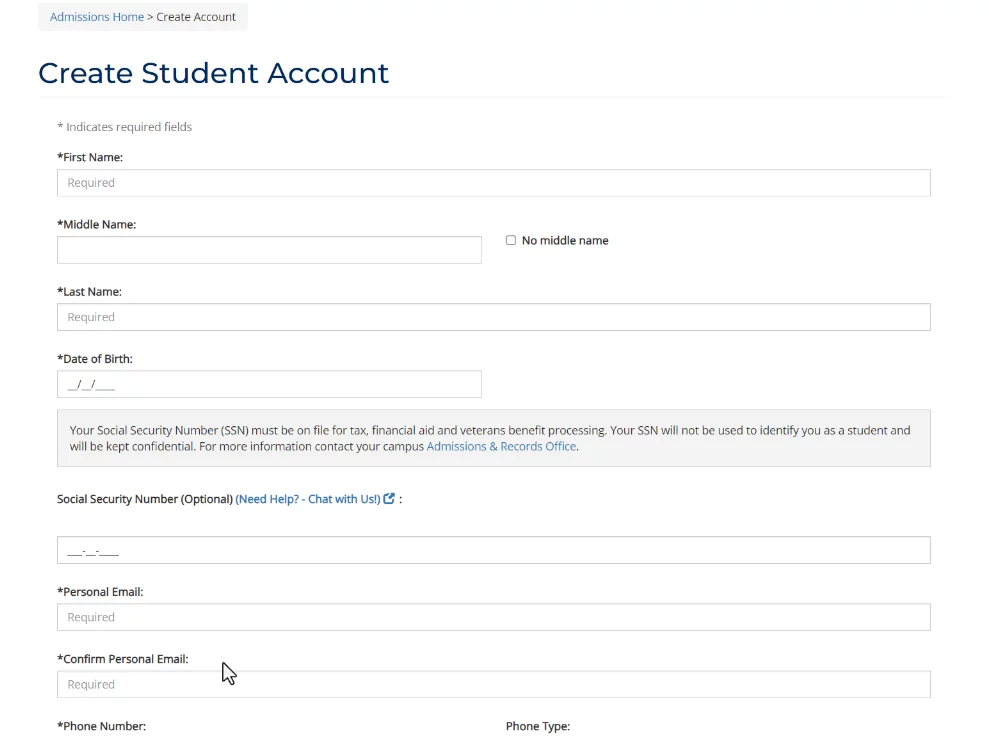Image resolution: width=989 pixels, height=738 pixels.
Task: Click the Social Security Number input box
Action: pyautogui.click(x=493, y=549)
